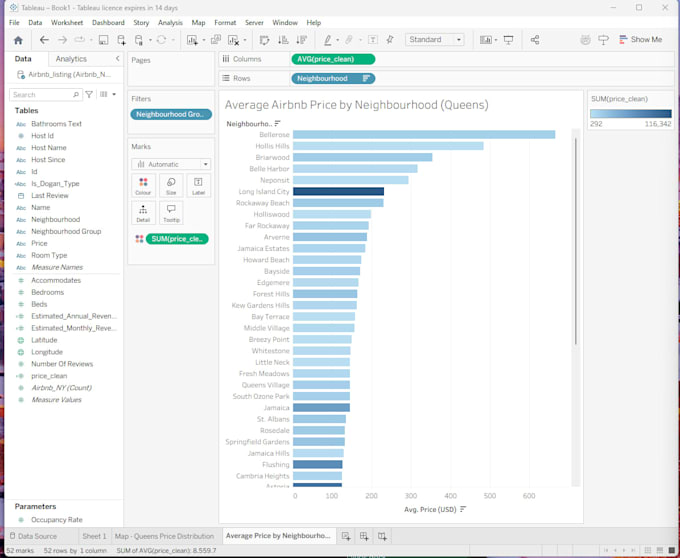Select the Room Type field
Screen dimensions: 680x558
tap(49, 255)
